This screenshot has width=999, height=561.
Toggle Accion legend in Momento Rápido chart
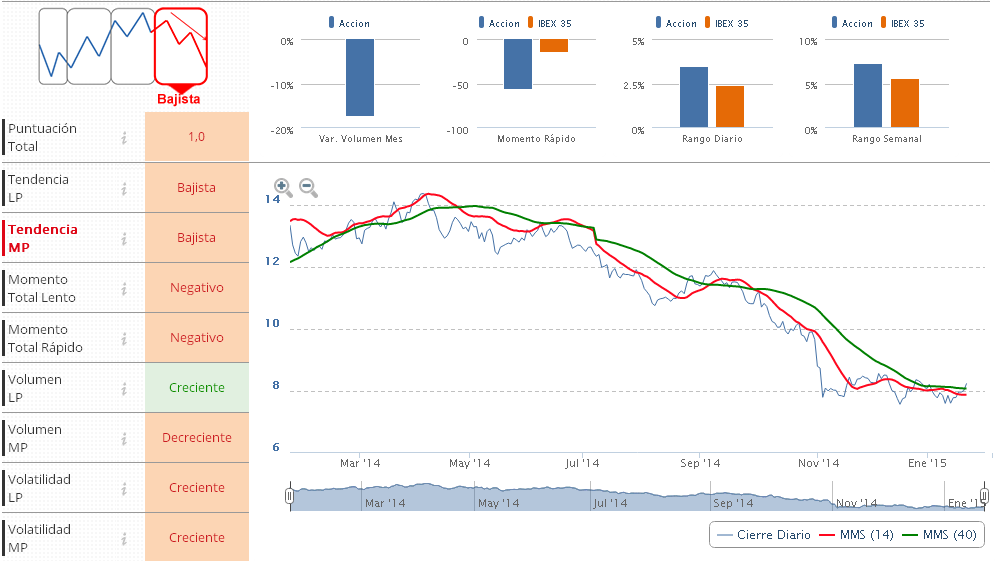coord(500,23)
